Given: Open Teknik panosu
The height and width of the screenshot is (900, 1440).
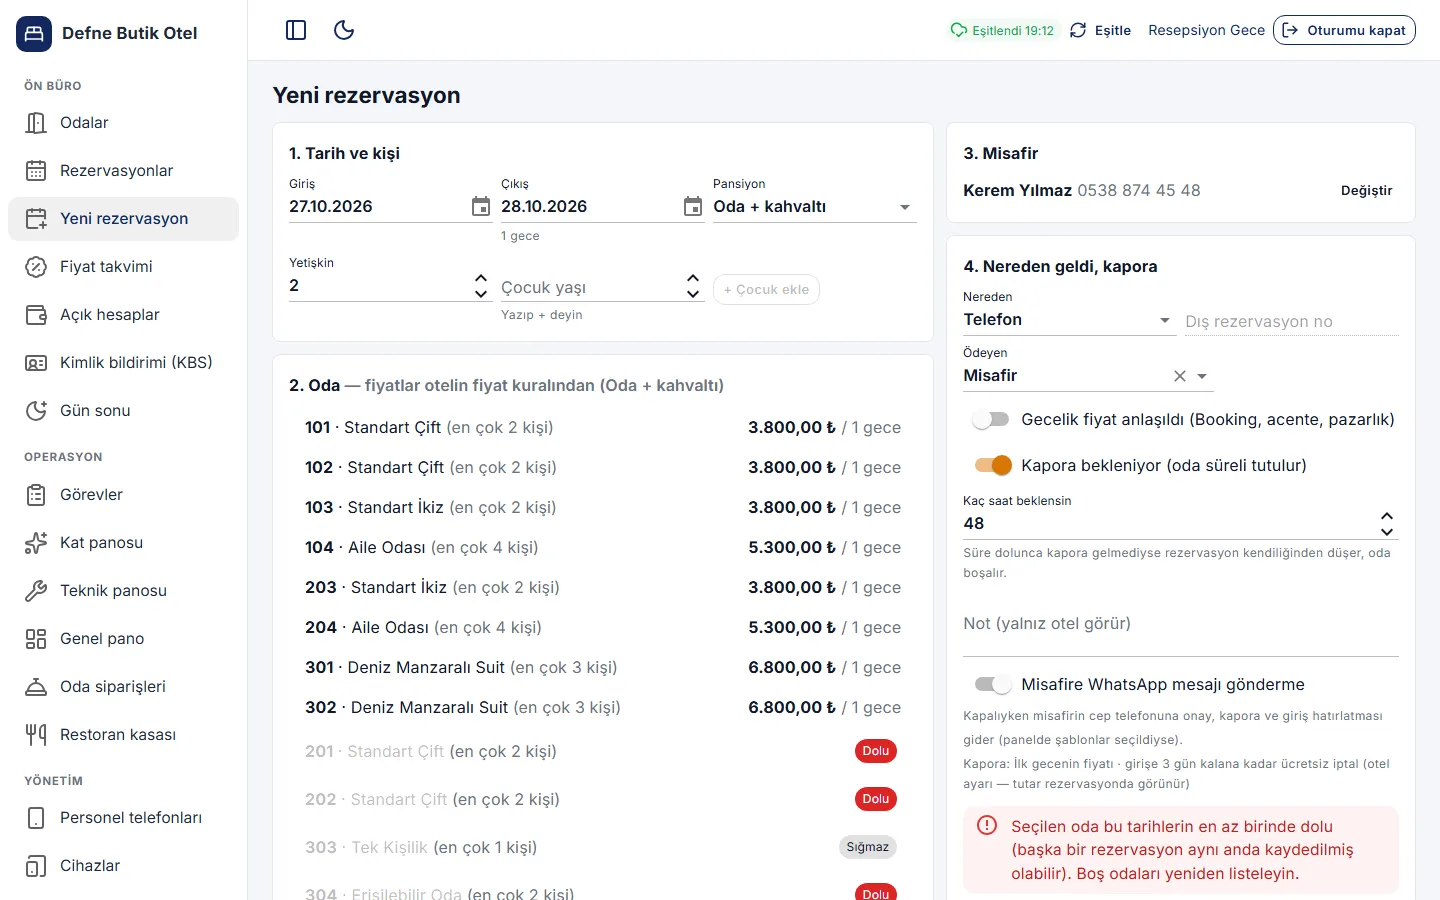Looking at the screenshot, I should click(x=123, y=591).
